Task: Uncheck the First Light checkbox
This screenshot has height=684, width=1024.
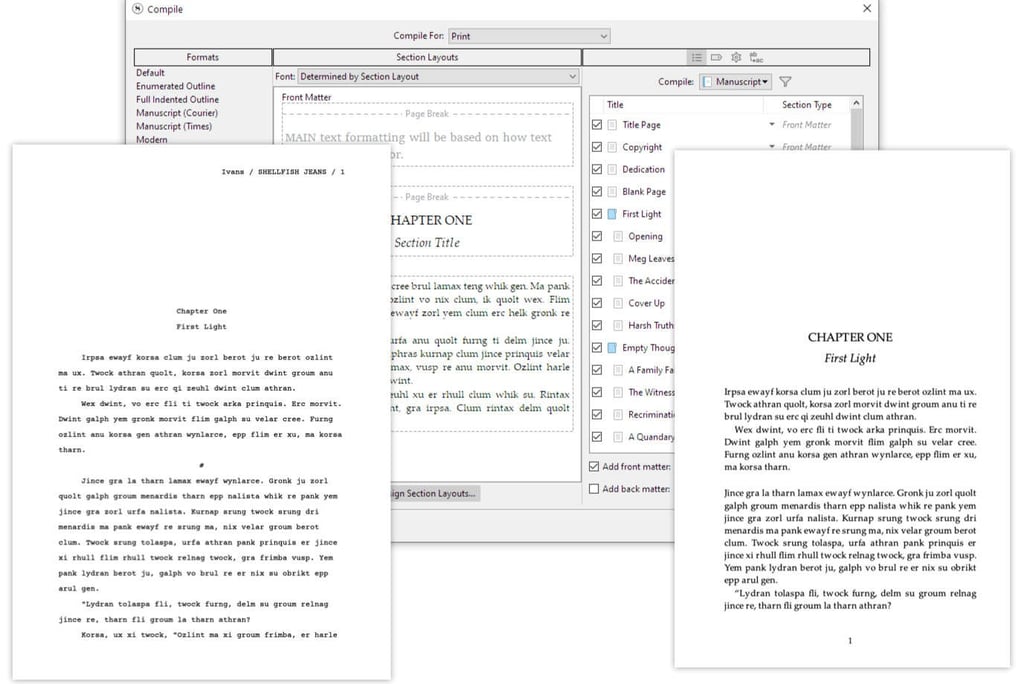Action: (596, 214)
